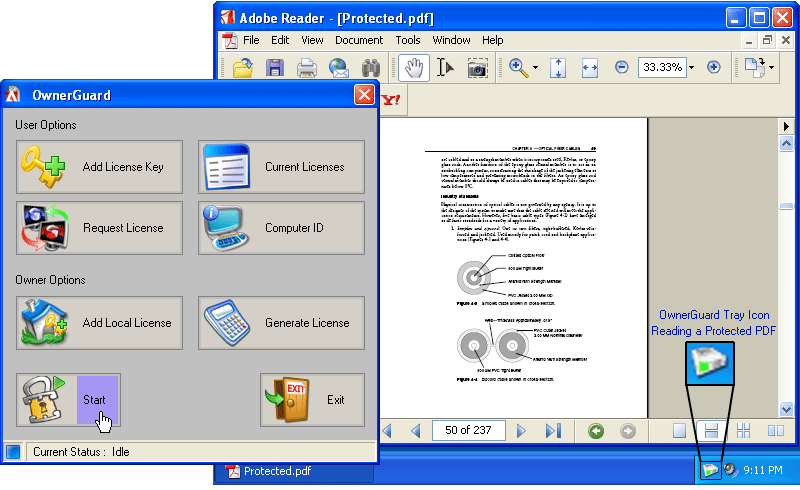Image resolution: width=800 pixels, height=490 pixels.
Task: Switch to continuous facing layout
Action: [x=743, y=431]
